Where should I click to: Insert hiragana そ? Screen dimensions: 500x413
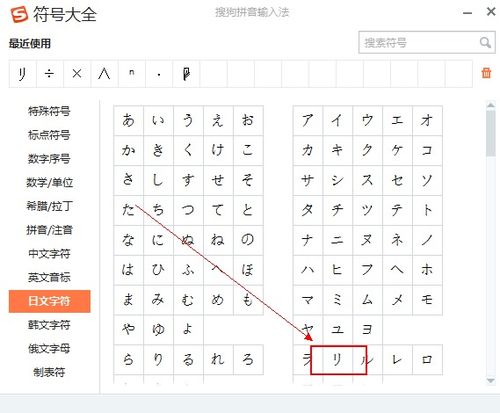click(248, 180)
